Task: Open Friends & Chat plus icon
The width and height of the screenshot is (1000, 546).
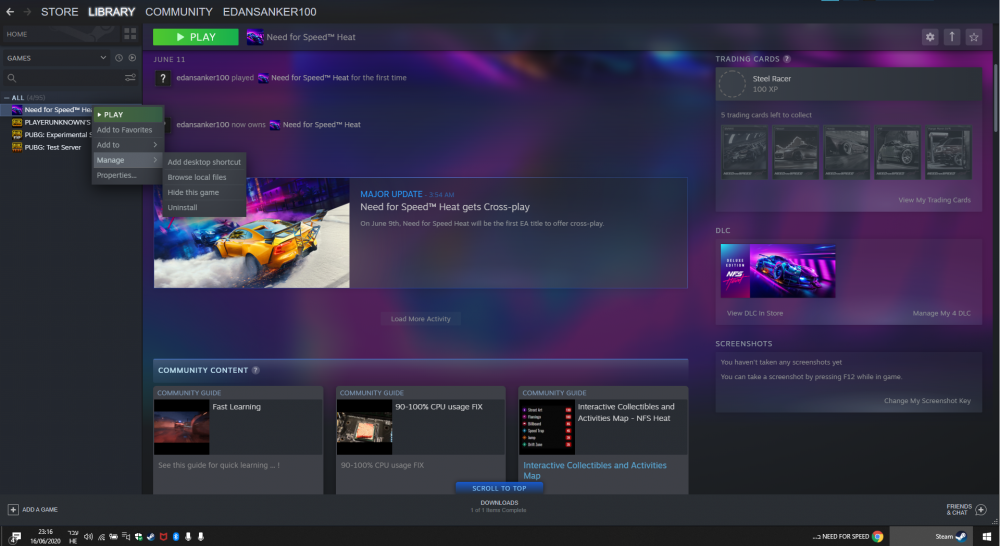Action: (x=981, y=510)
